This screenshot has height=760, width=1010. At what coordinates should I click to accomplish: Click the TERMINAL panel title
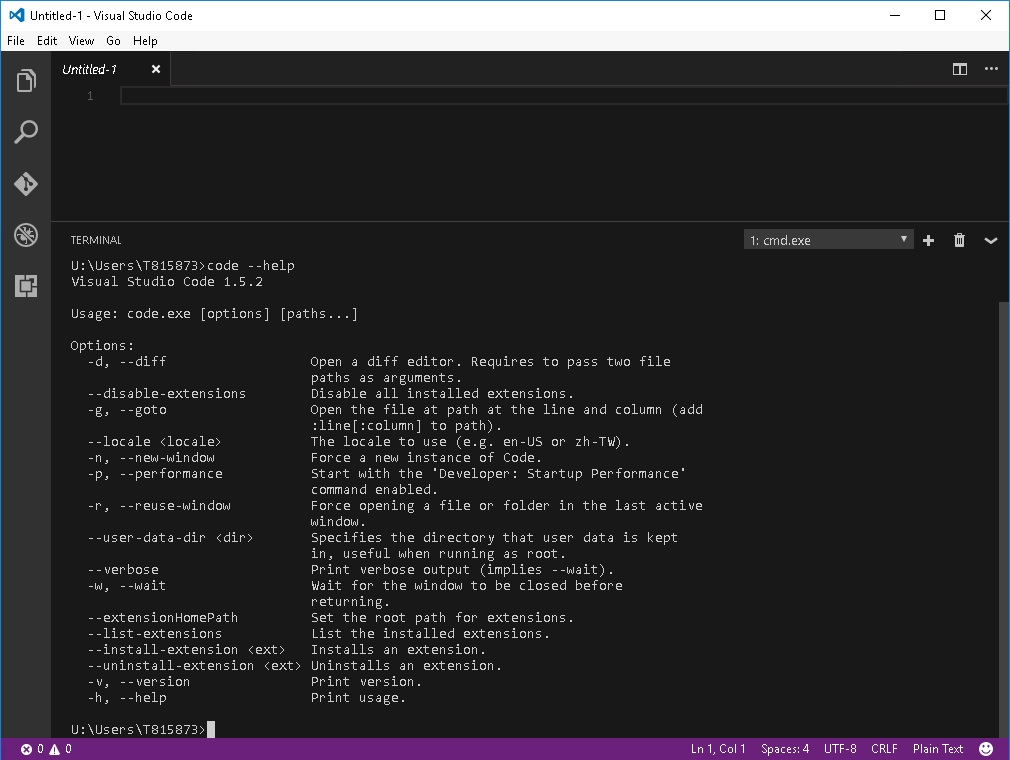96,240
